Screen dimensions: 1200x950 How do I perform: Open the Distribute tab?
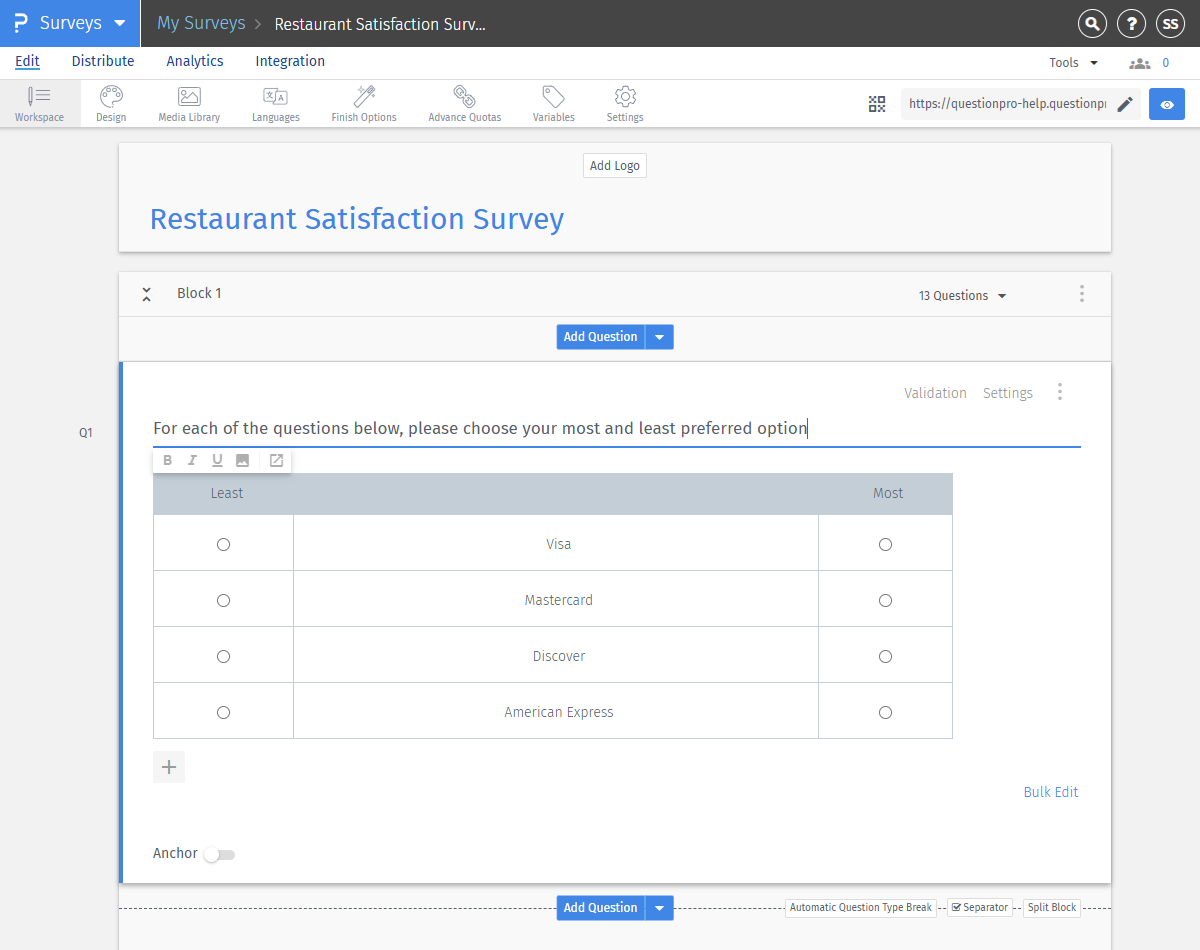pyautogui.click(x=103, y=61)
